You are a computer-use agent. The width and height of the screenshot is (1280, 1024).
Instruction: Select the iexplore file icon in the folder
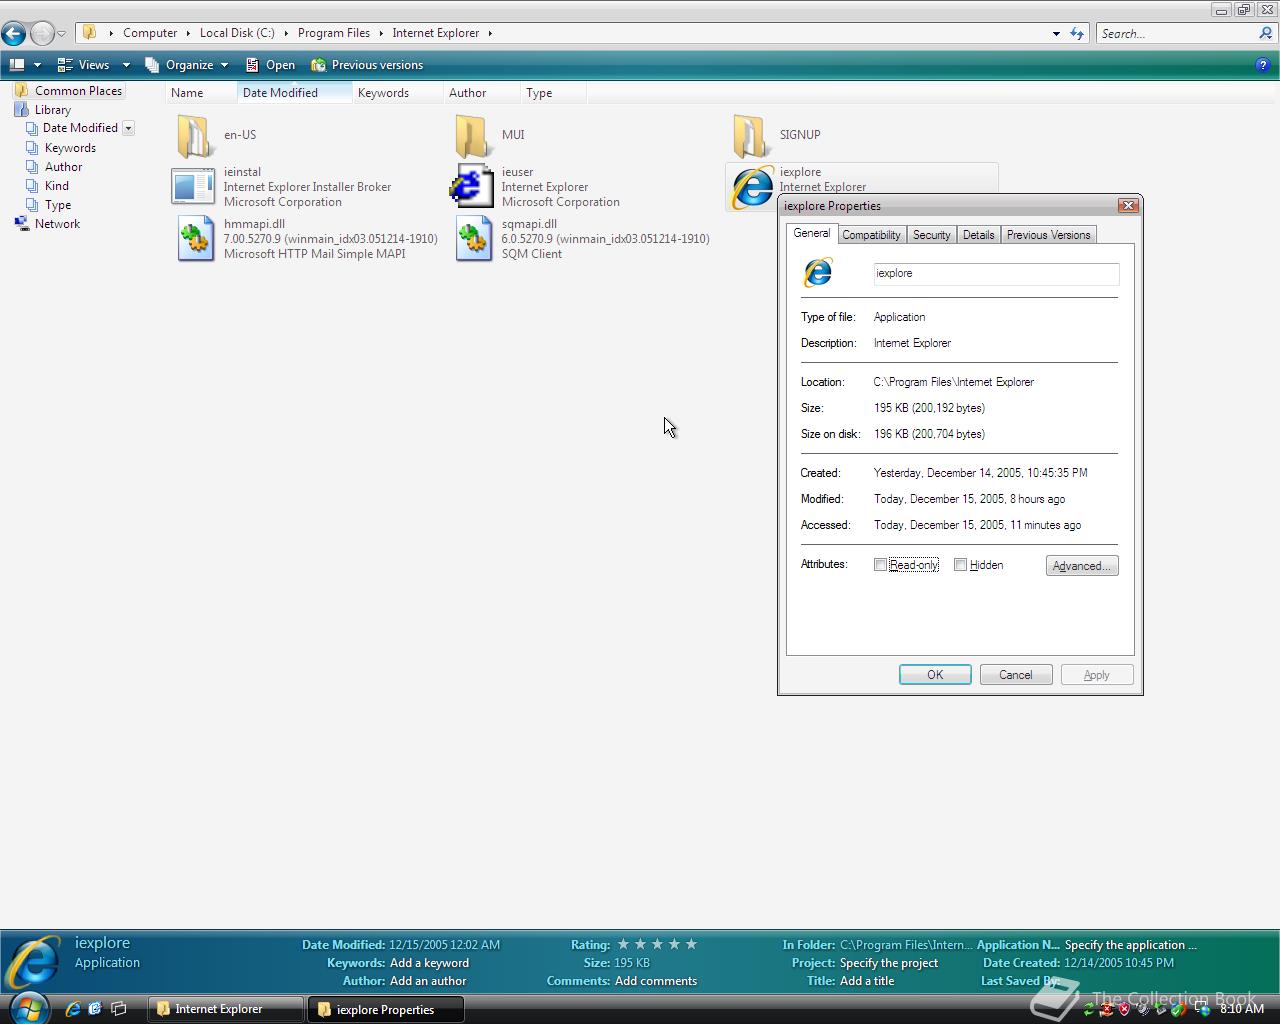click(x=753, y=187)
